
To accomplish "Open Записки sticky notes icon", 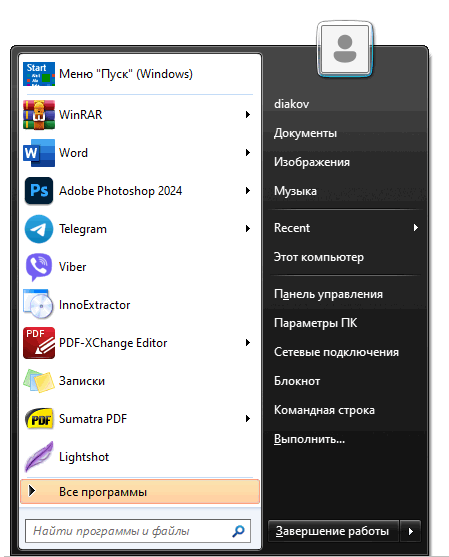I will pyautogui.click(x=39, y=381).
